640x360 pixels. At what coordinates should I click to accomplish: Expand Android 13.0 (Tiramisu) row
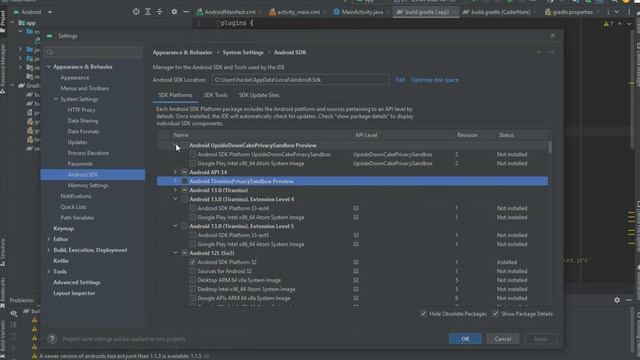coord(176,190)
